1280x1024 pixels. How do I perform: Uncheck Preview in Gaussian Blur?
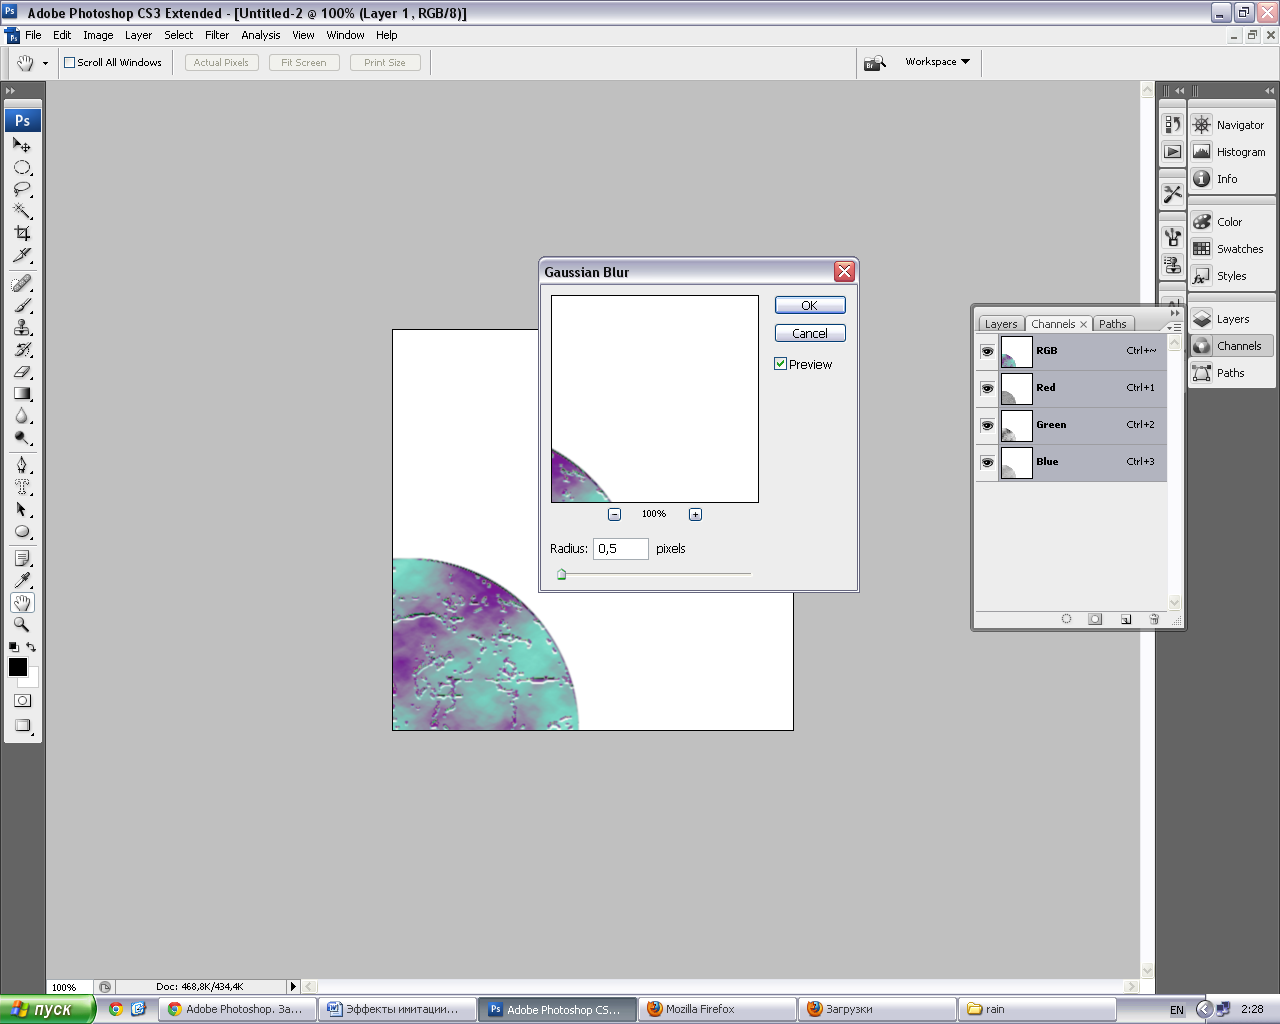coord(780,364)
